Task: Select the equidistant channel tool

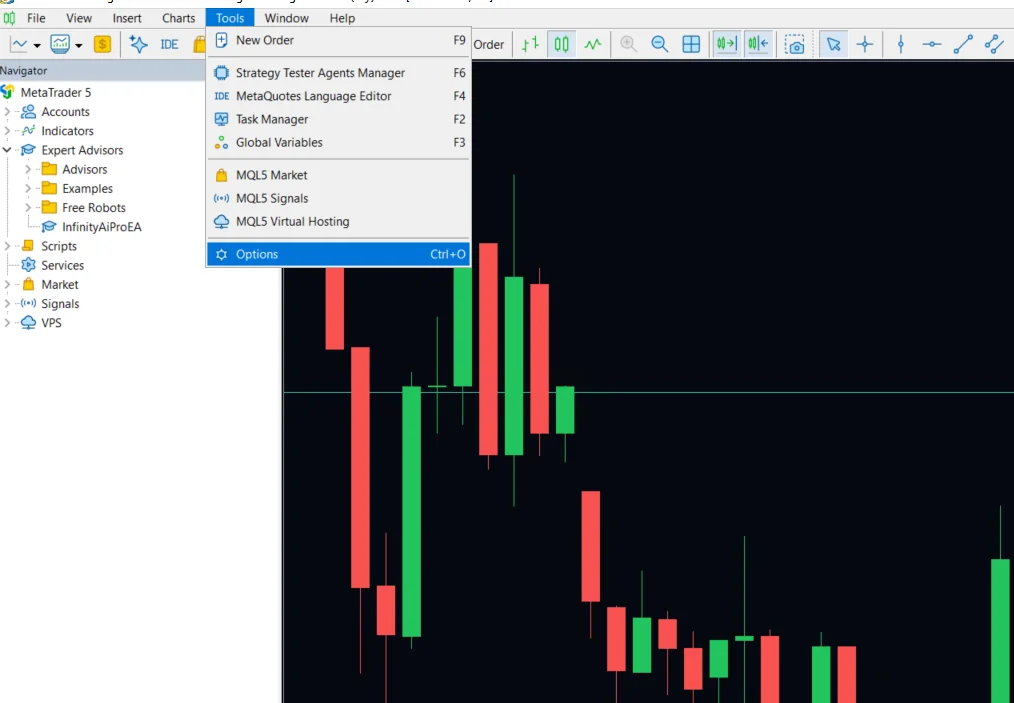Action: (x=994, y=44)
